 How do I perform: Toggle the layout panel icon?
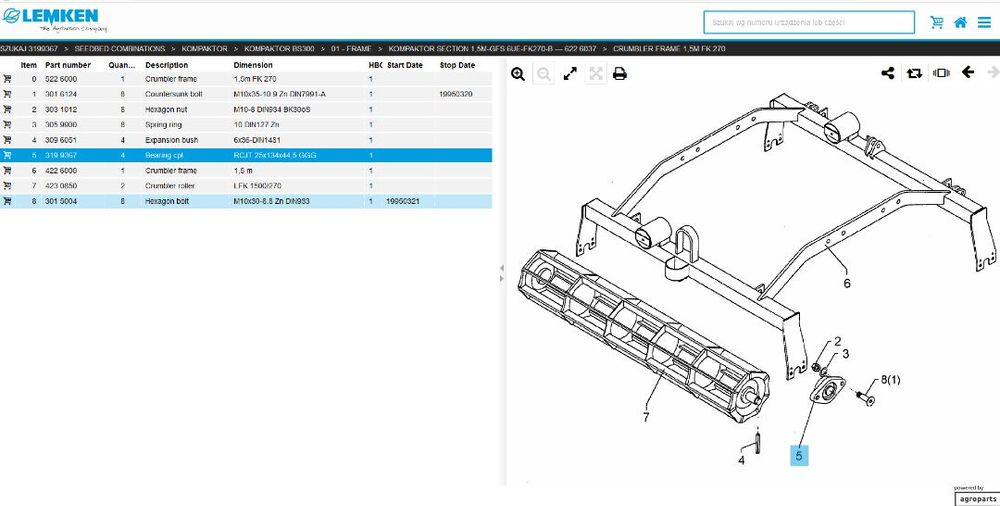tap(941, 73)
